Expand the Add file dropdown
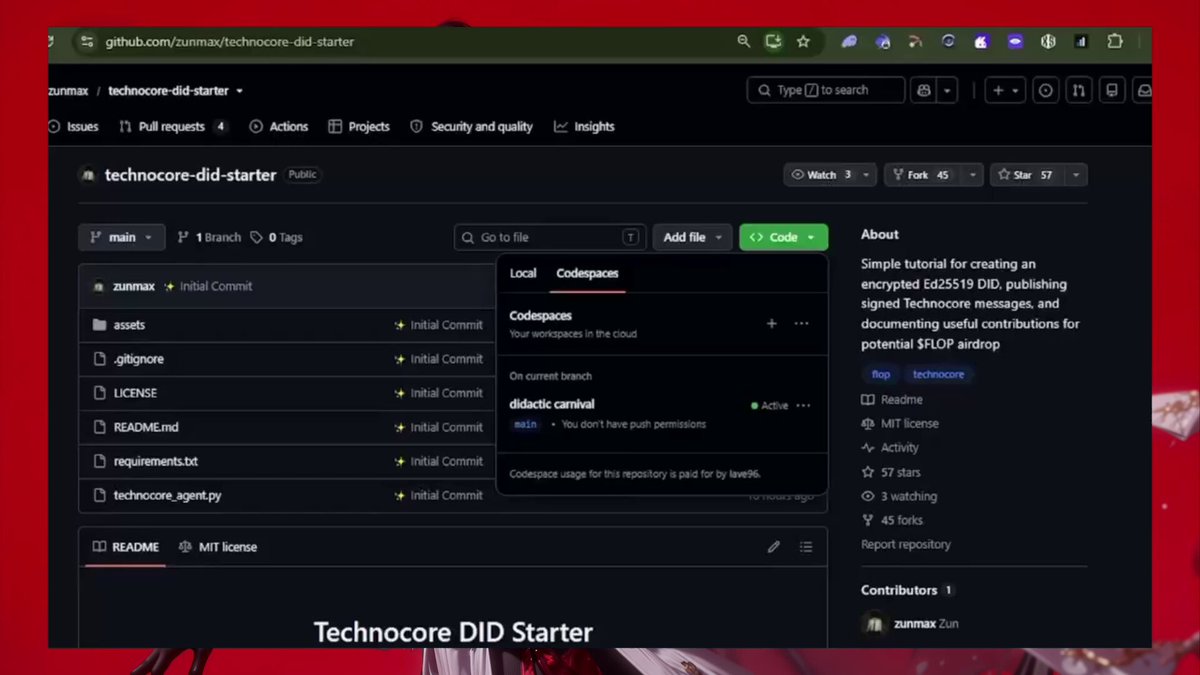This screenshot has width=1200, height=675. coord(692,237)
